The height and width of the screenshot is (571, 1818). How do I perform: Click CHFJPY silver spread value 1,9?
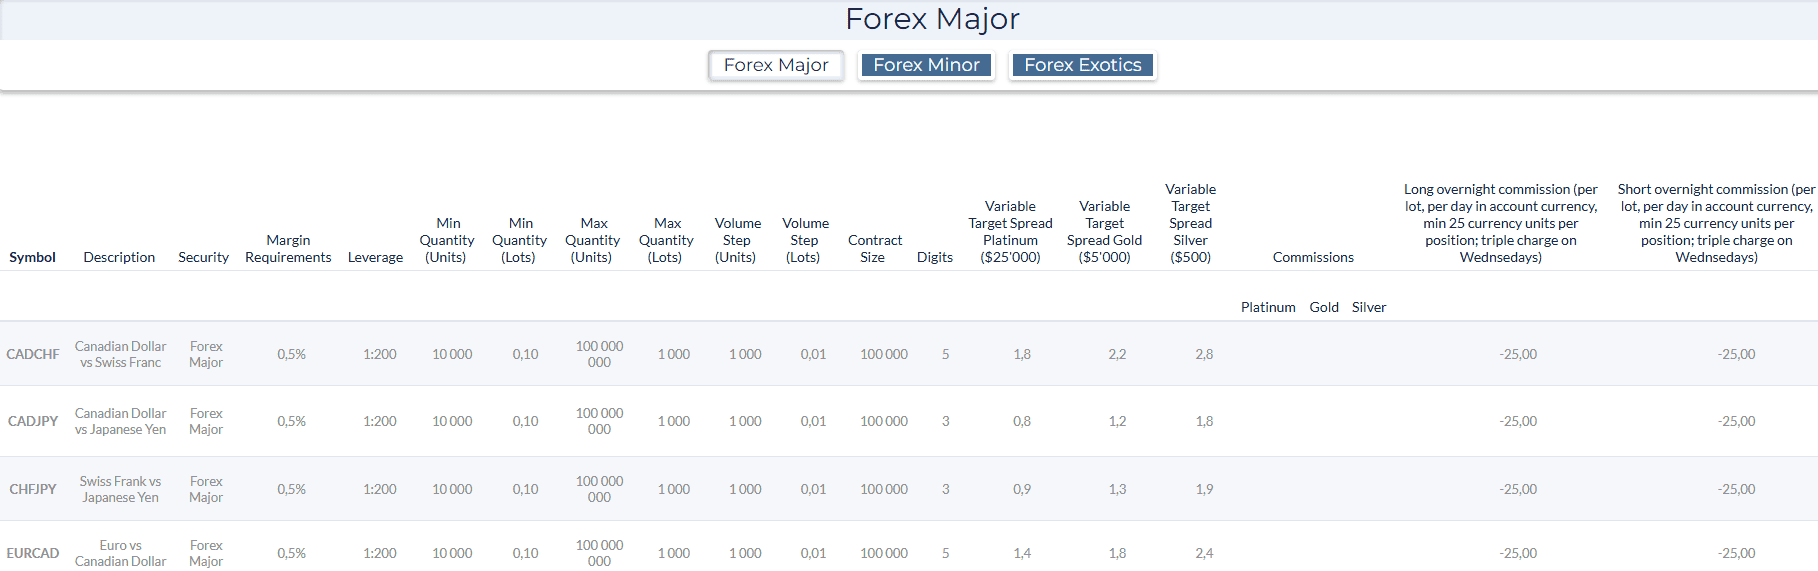(1204, 489)
